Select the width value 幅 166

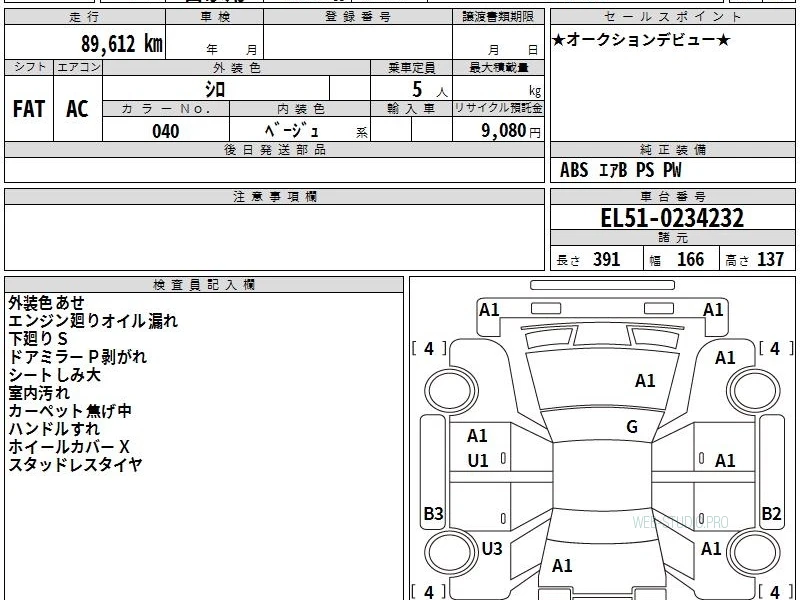tap(677, 260)
